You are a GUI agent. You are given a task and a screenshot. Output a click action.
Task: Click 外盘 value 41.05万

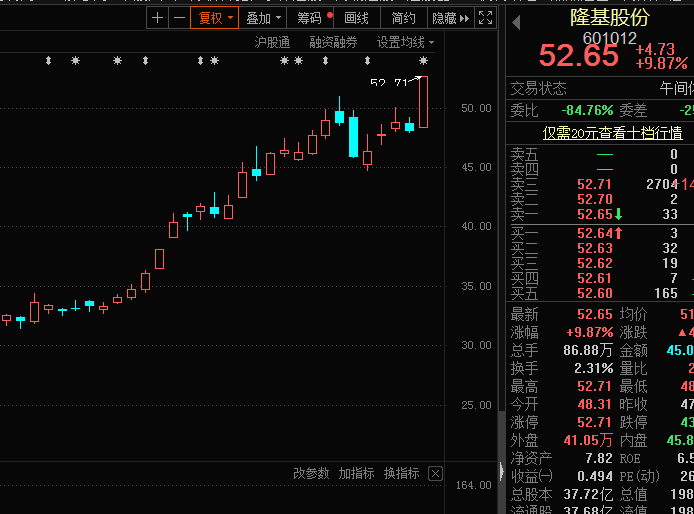pos(588,440)
